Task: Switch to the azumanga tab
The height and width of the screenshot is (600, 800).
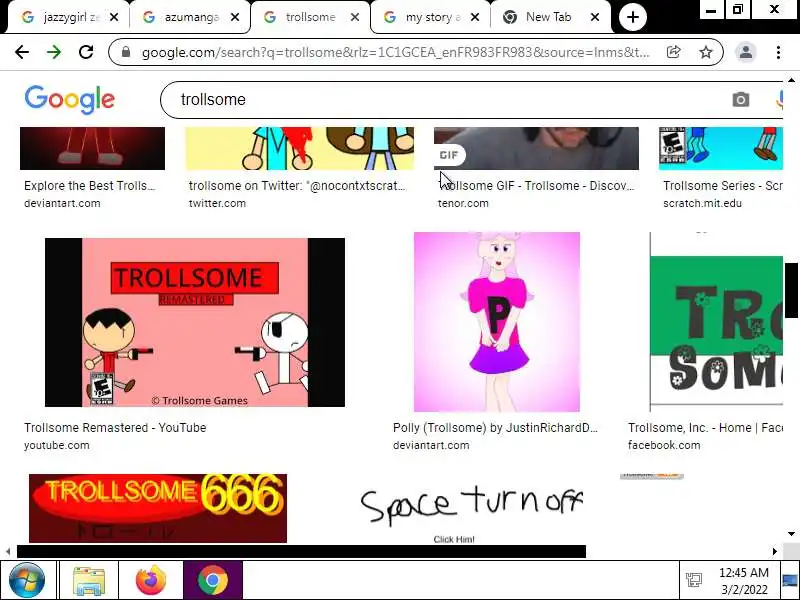Action: tap(189, 17)
